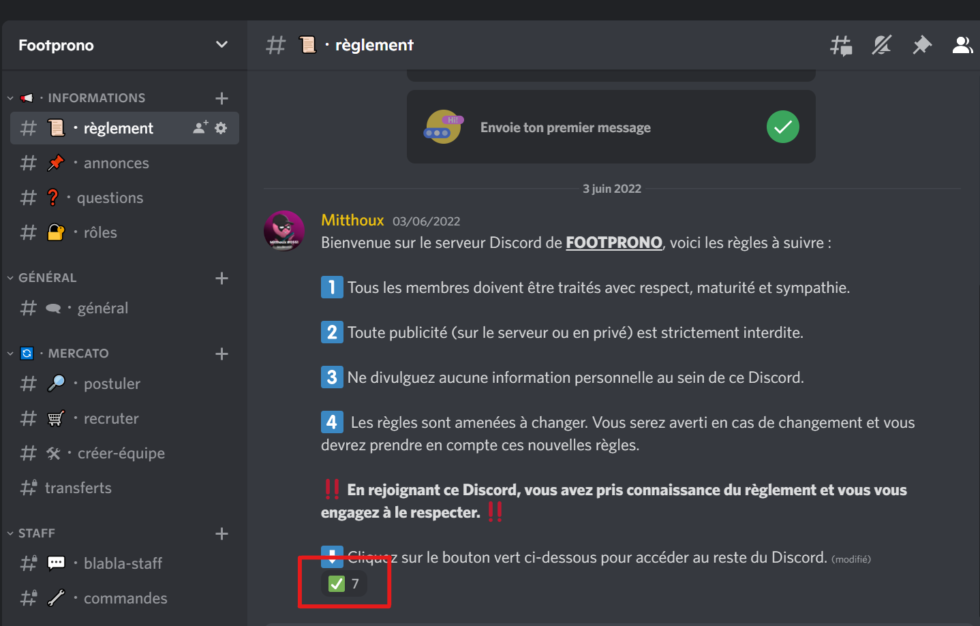
Task: Click invite people icon beside règlement channel
Action: (200, 128)
